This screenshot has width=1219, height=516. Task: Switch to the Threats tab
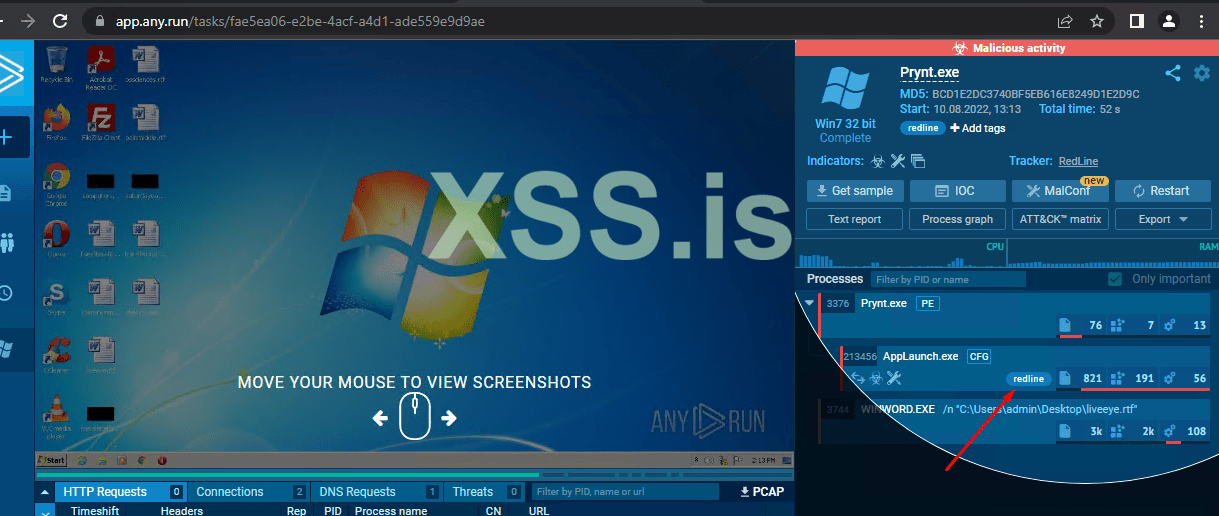[x=486, y=491]
